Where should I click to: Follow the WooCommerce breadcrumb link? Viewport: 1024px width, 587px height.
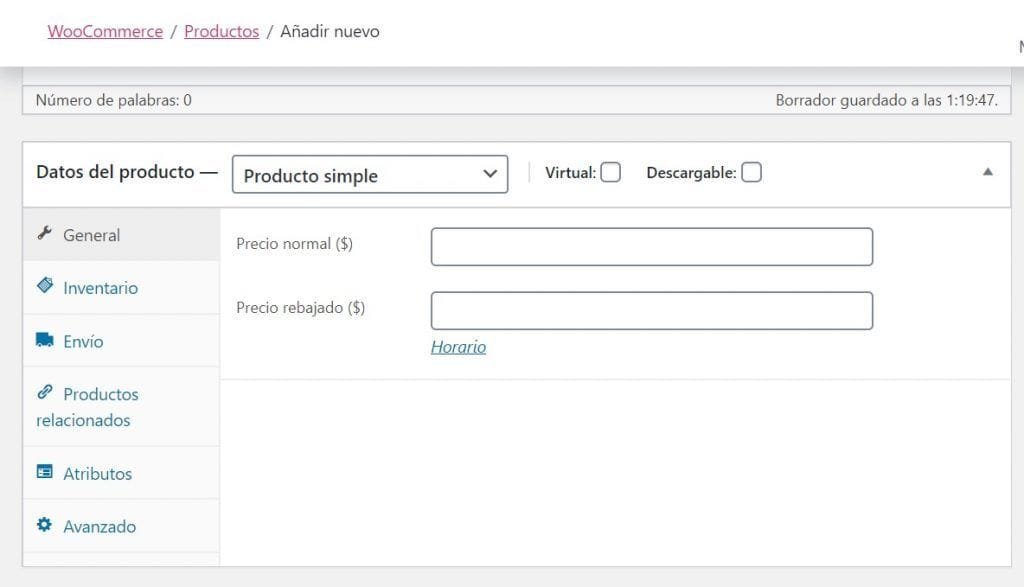[x=105, y=31]
